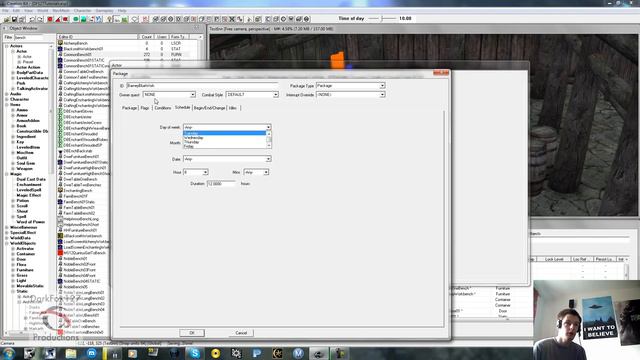
Task: Click the yellow disc taskbar icon
Action: click(215, 353)
